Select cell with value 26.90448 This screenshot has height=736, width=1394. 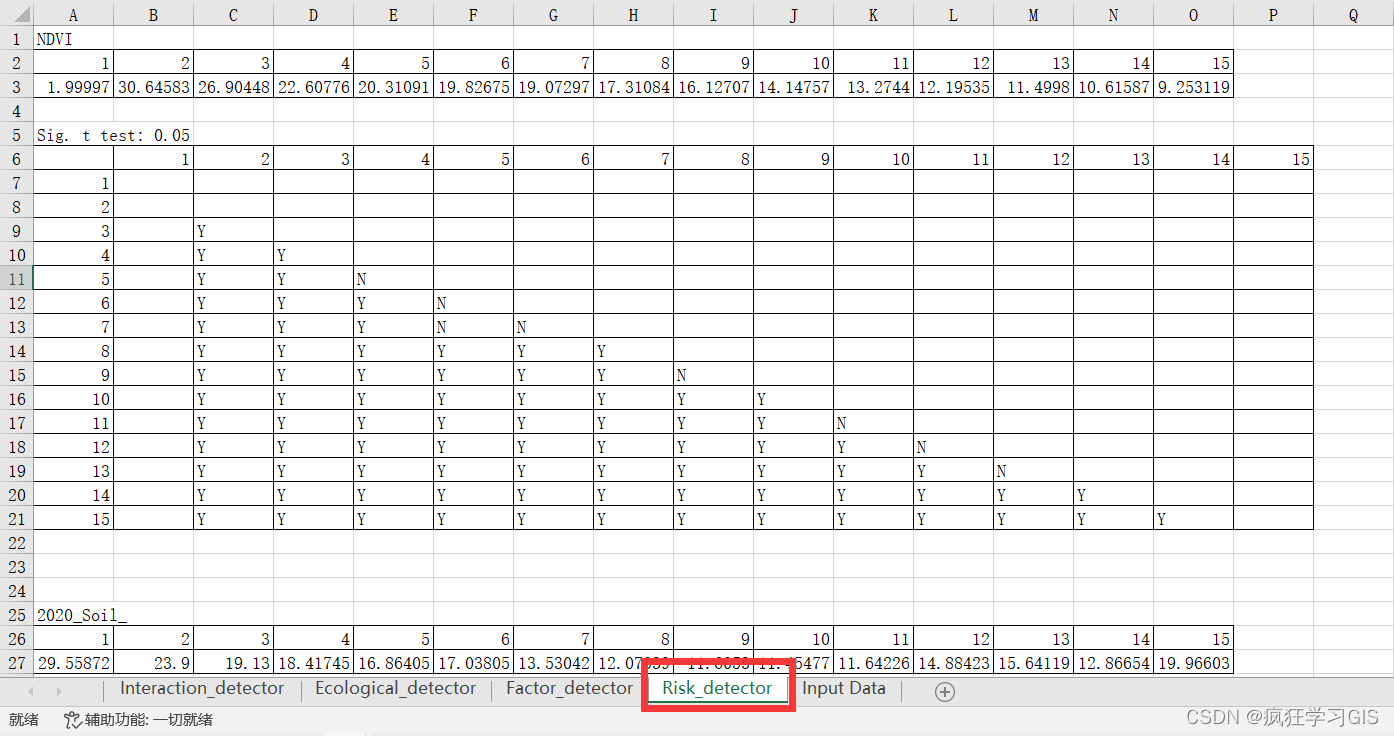[x=234, y=87]
